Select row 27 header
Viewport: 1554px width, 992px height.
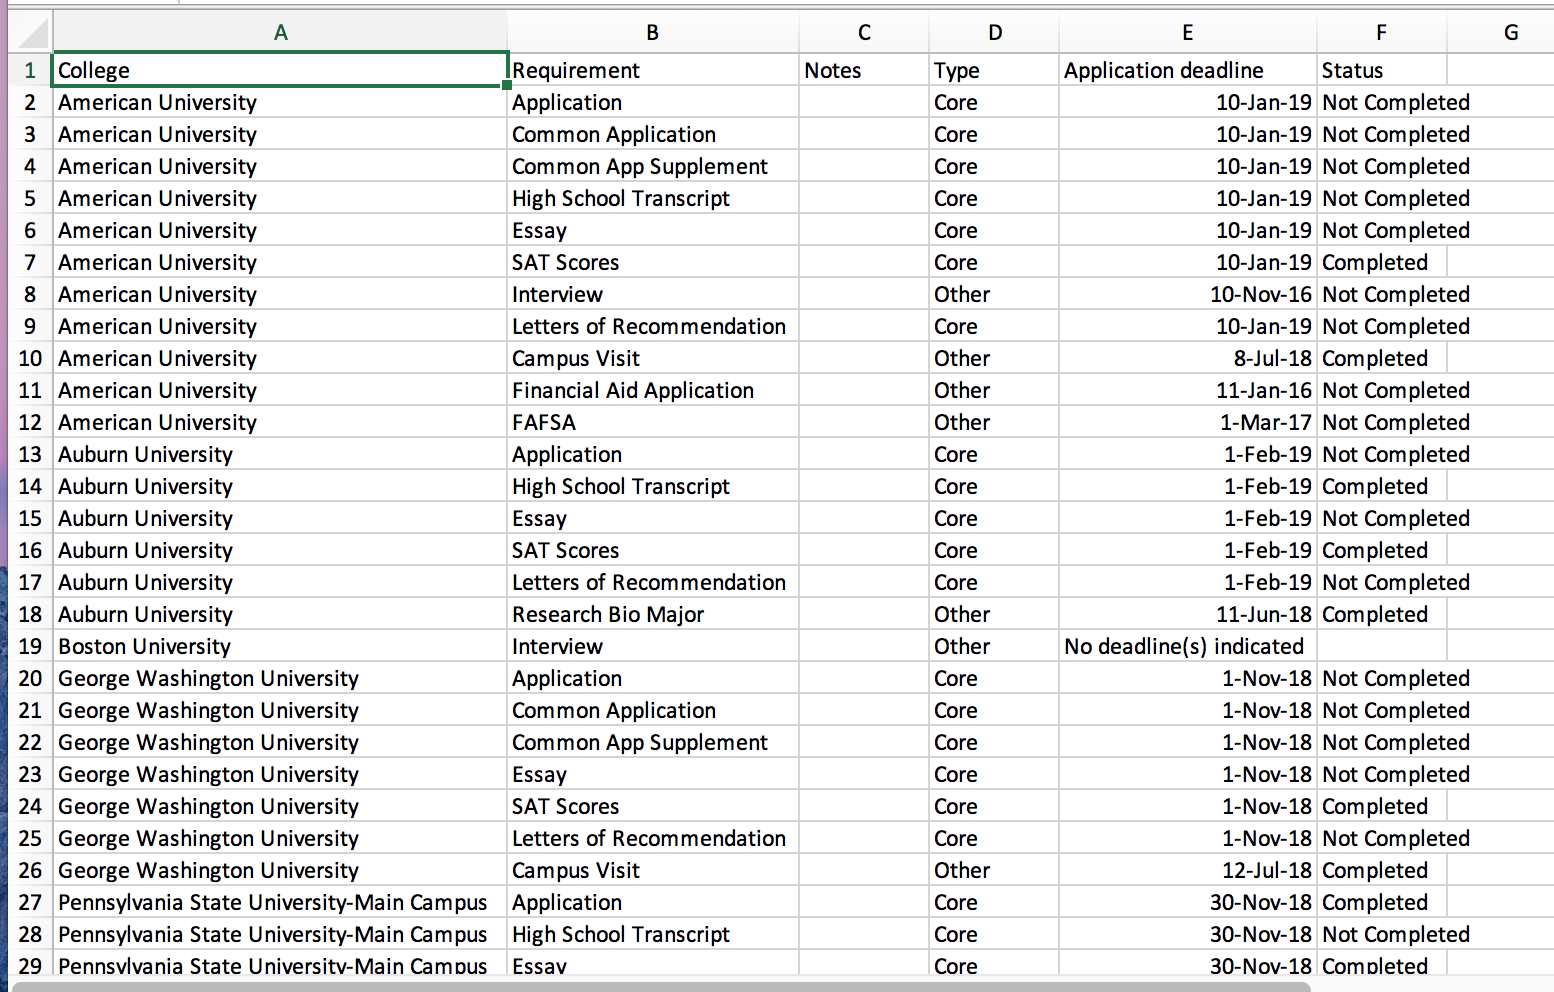[x=30, y=902]
